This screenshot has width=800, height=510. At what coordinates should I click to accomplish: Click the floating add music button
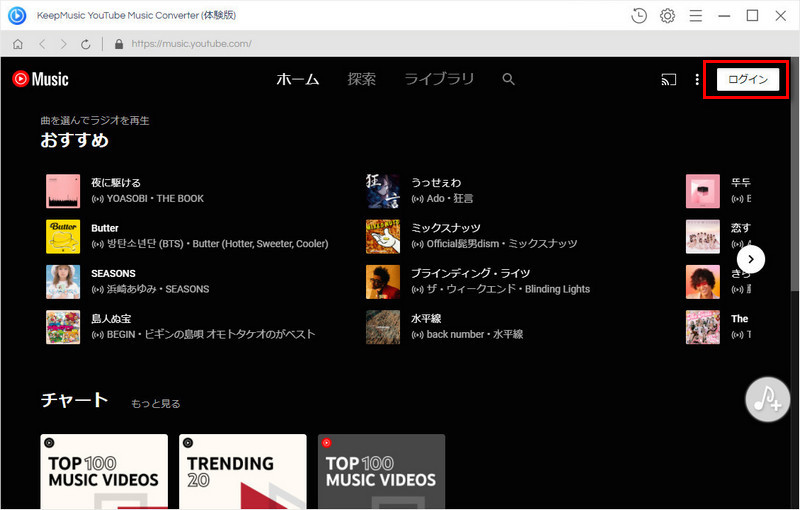tap(767, 399)
